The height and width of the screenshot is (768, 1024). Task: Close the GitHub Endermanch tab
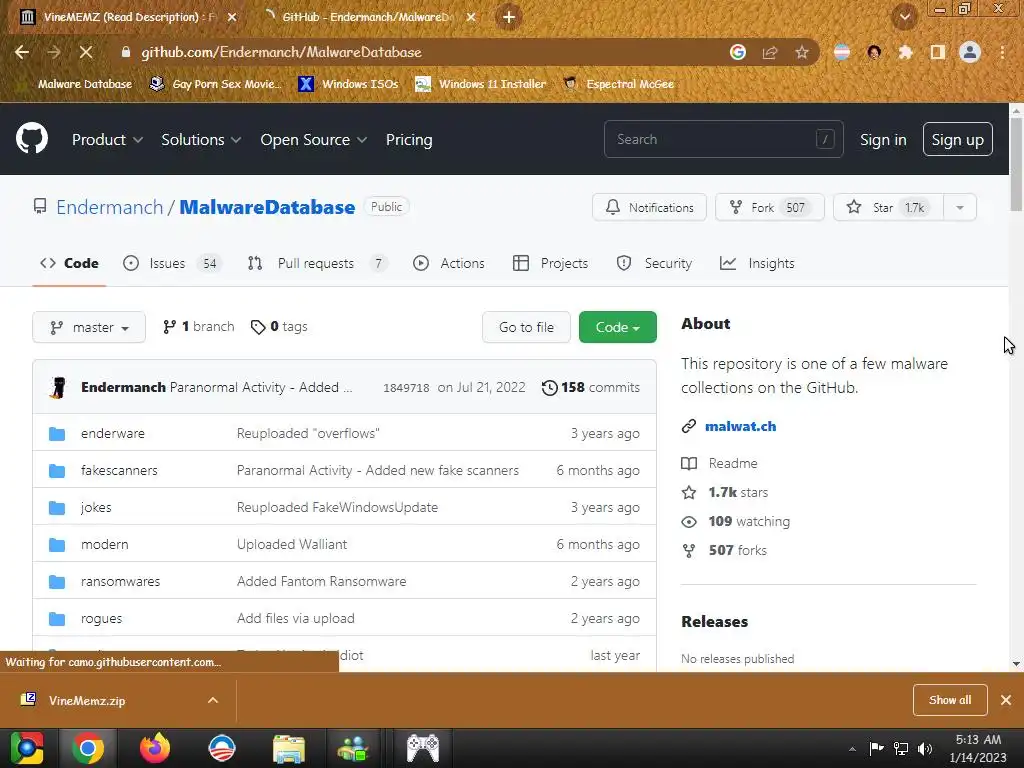471,17
